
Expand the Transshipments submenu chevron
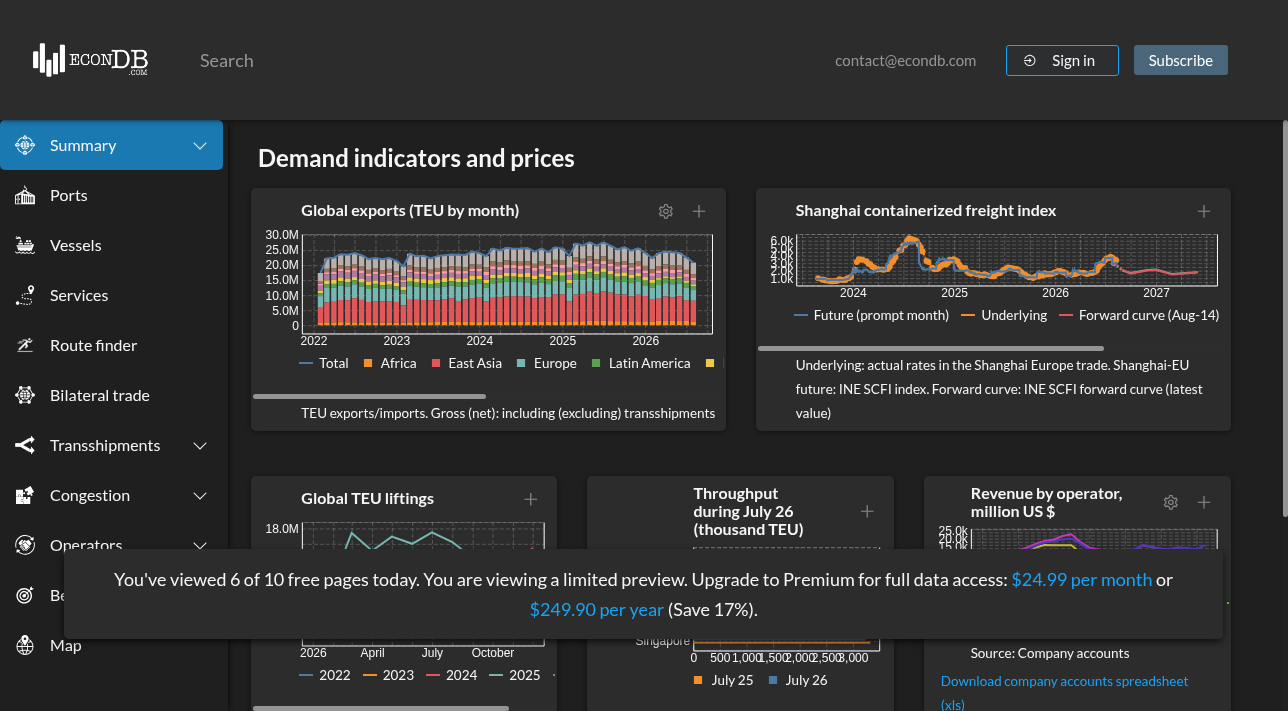[200, 446]
